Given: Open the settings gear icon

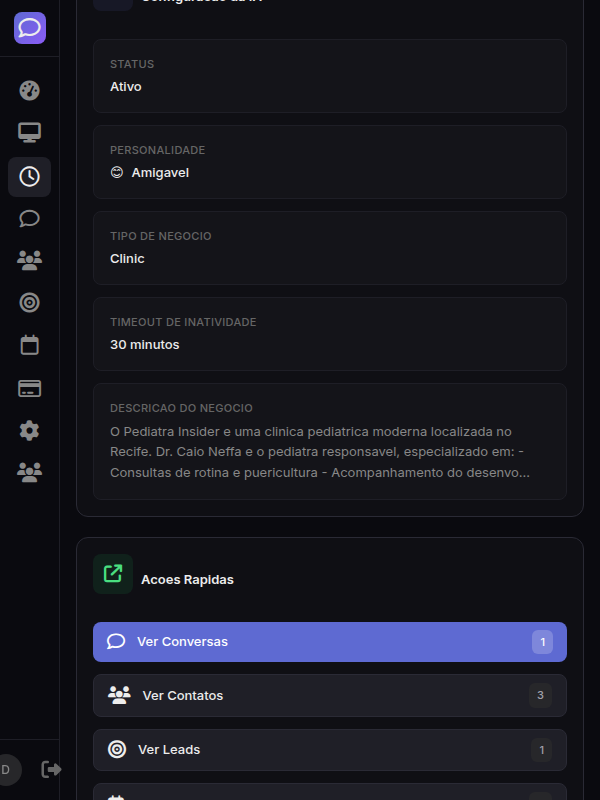Looking at the screenshot, I should click(x=29, y=430).
